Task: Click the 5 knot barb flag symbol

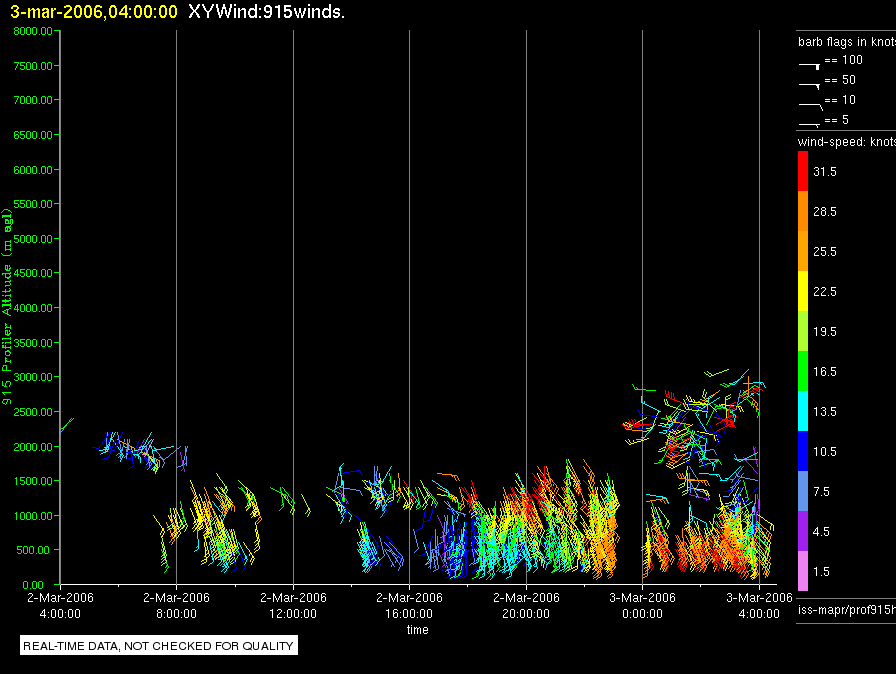Action: tap(810, 124)
